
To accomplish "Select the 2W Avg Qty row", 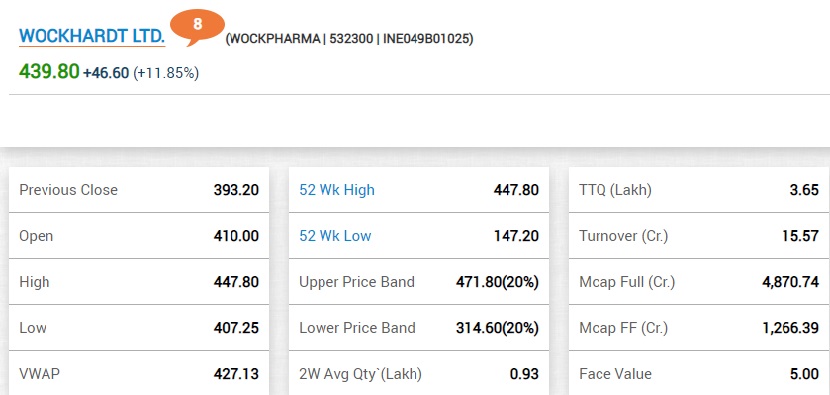I will coord(419,373).
